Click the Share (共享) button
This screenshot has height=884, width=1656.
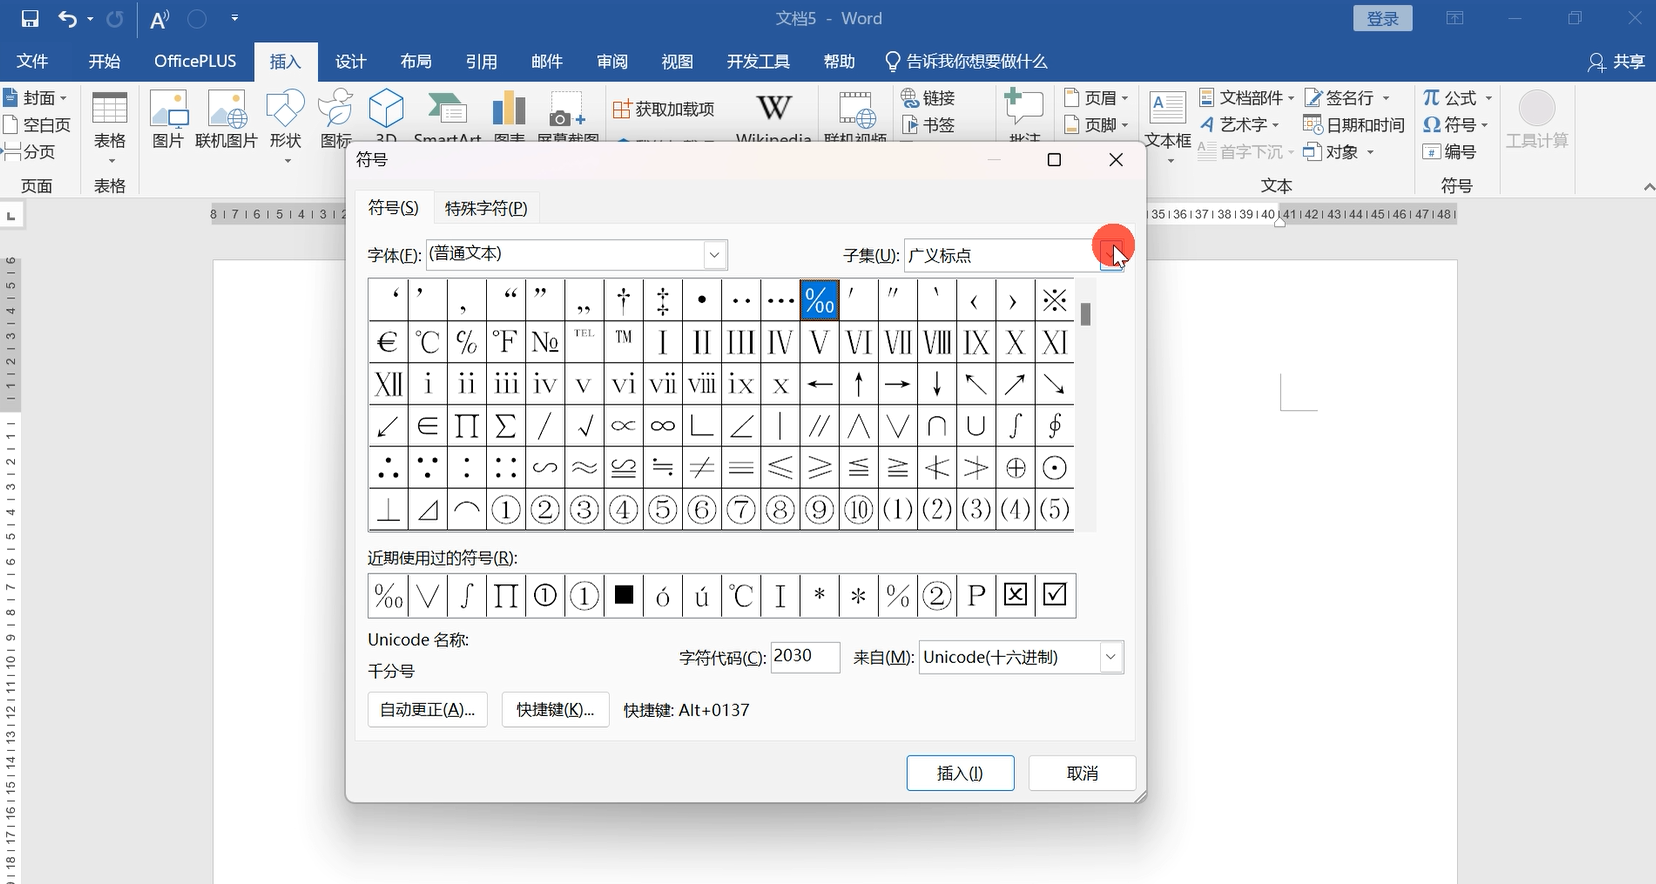pyautogui.click(x=1616, y=62)
